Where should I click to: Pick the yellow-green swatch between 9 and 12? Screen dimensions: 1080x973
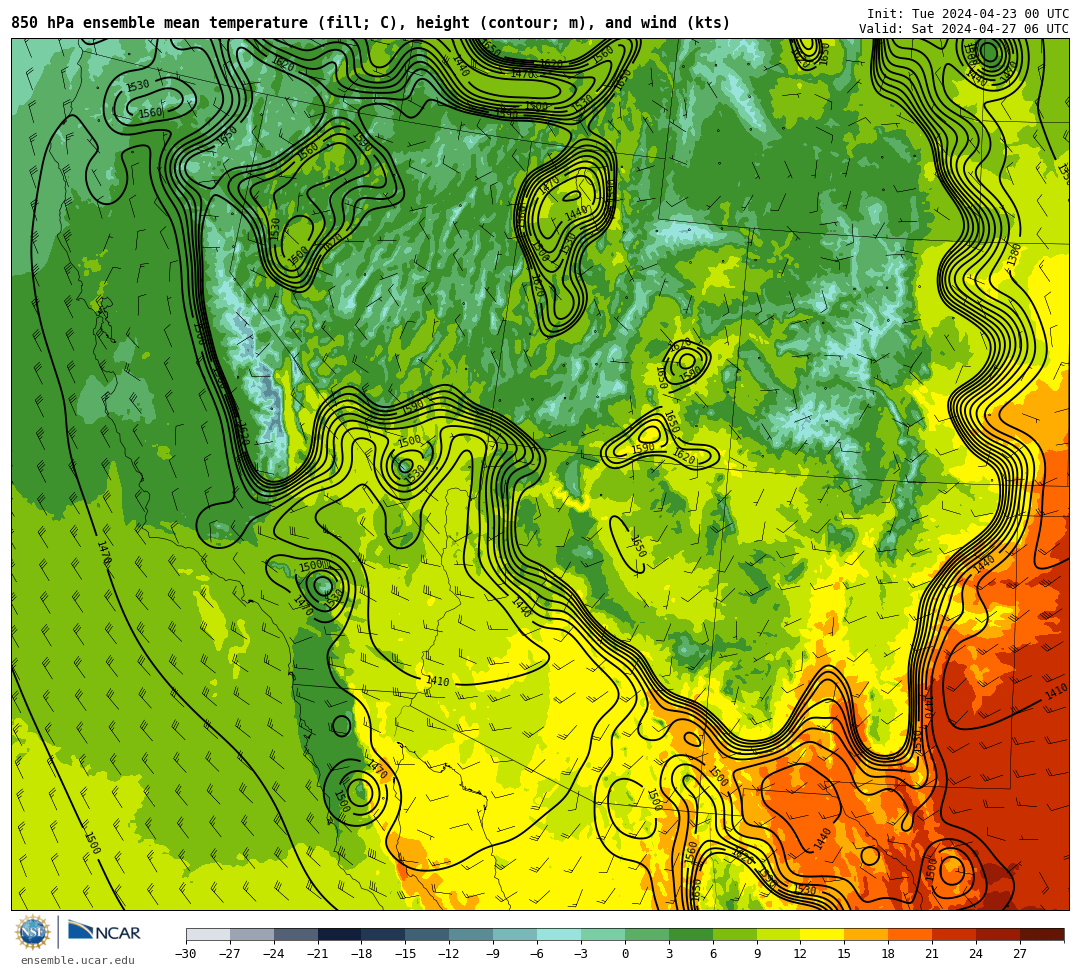779,934
